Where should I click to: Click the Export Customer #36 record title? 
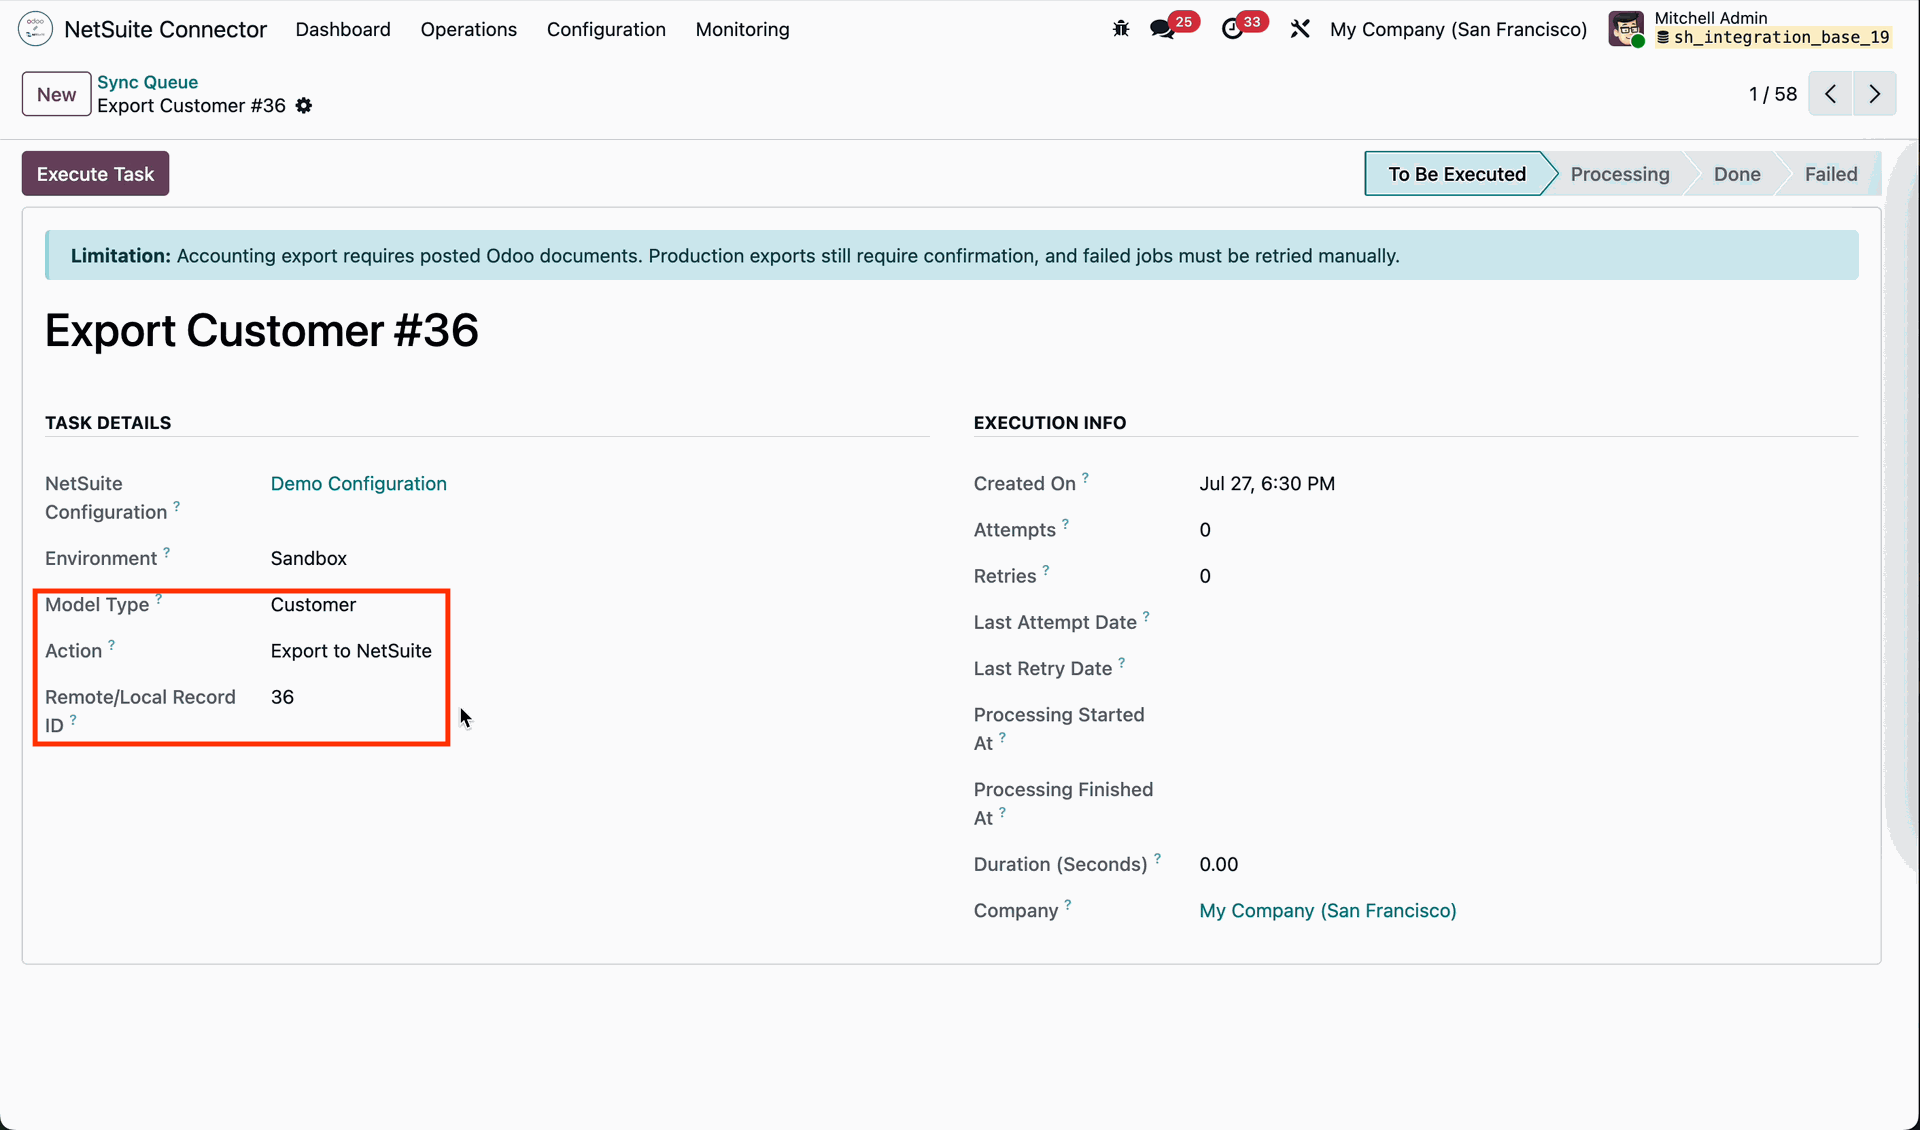(262, 331)
